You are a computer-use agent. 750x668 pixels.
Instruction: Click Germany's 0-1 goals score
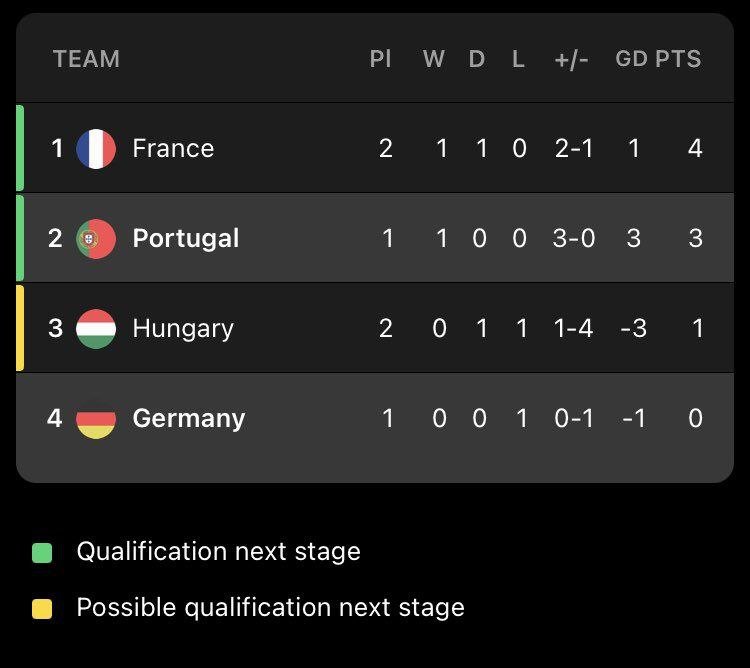pyautogui.click(x=574, y=419)
